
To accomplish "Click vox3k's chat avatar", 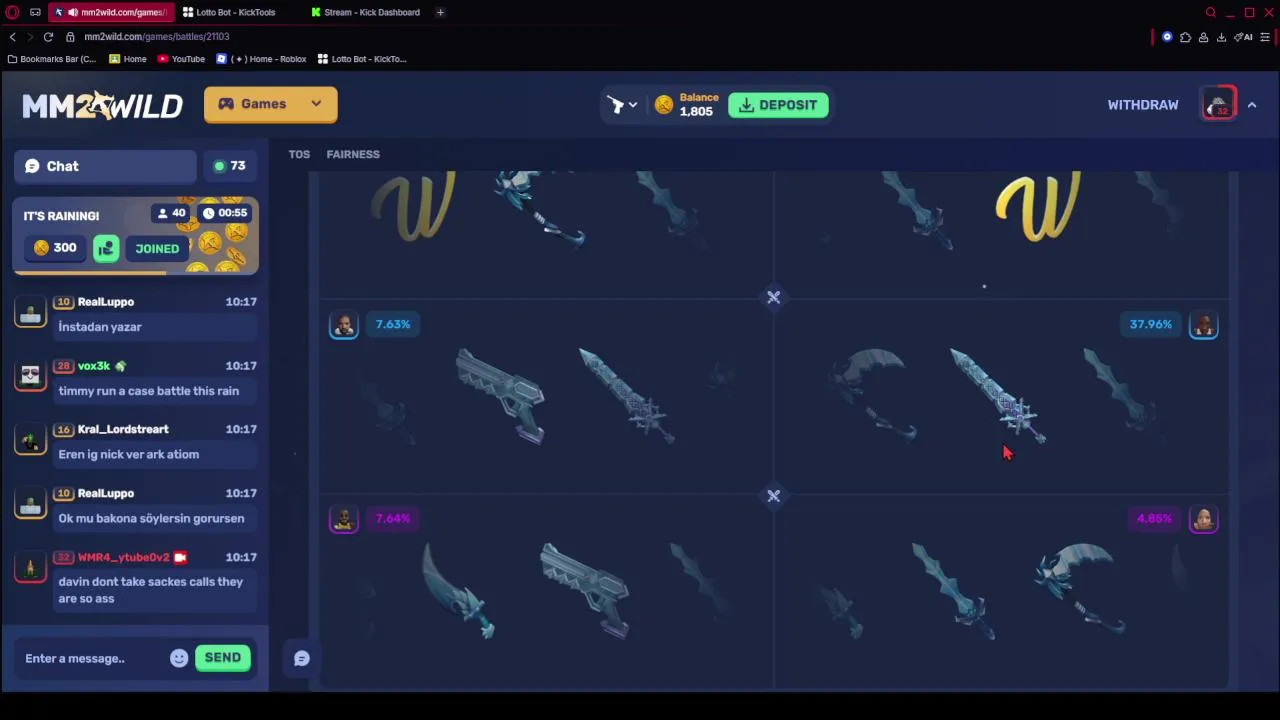I will click(x=30, y=375).
